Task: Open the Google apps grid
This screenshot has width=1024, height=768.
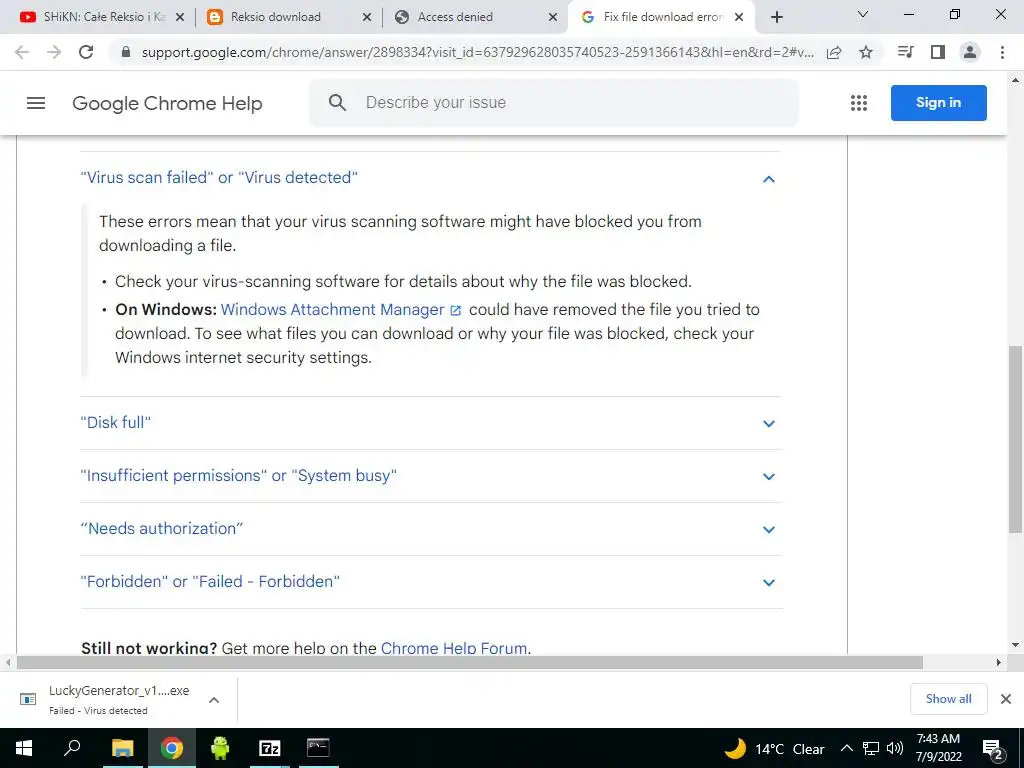Action: tap(859, 103)
